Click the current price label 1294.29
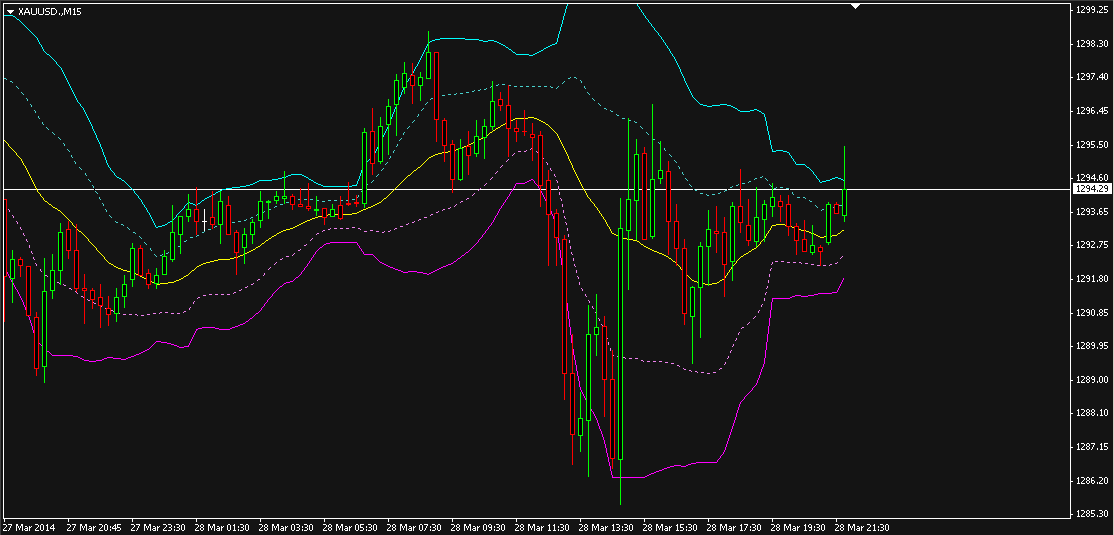The height and width of the screenshot is (535, 1114). tap(1093, 189)
